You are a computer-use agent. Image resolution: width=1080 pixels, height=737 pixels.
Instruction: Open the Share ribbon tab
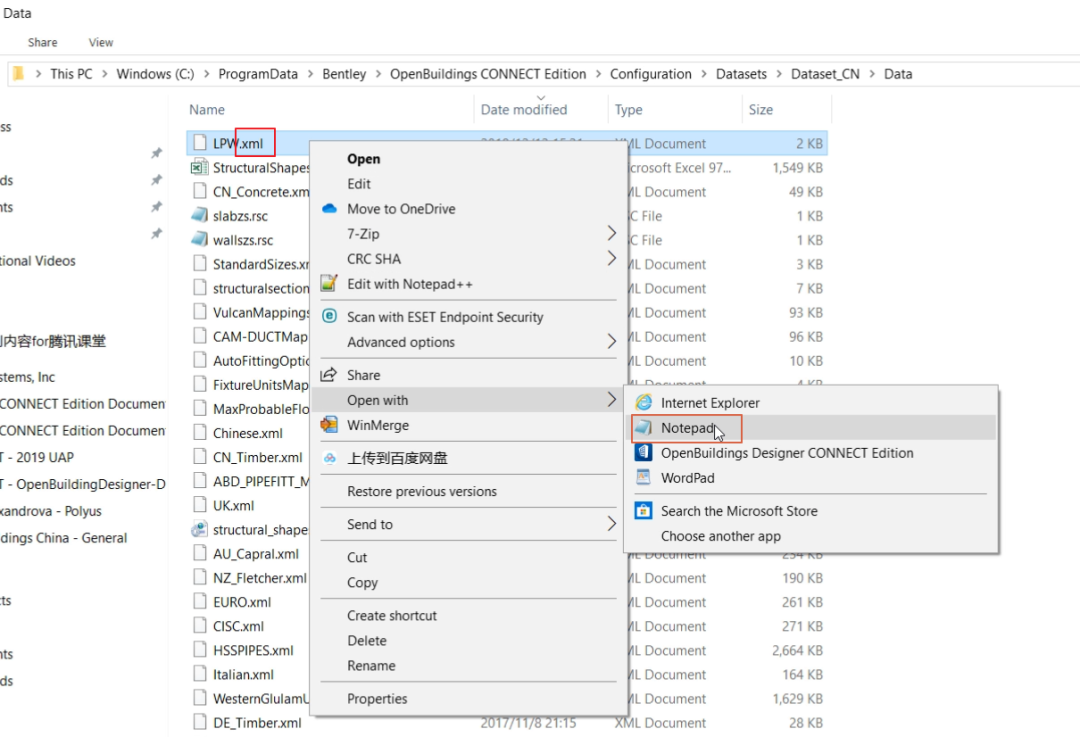(43, 42)
